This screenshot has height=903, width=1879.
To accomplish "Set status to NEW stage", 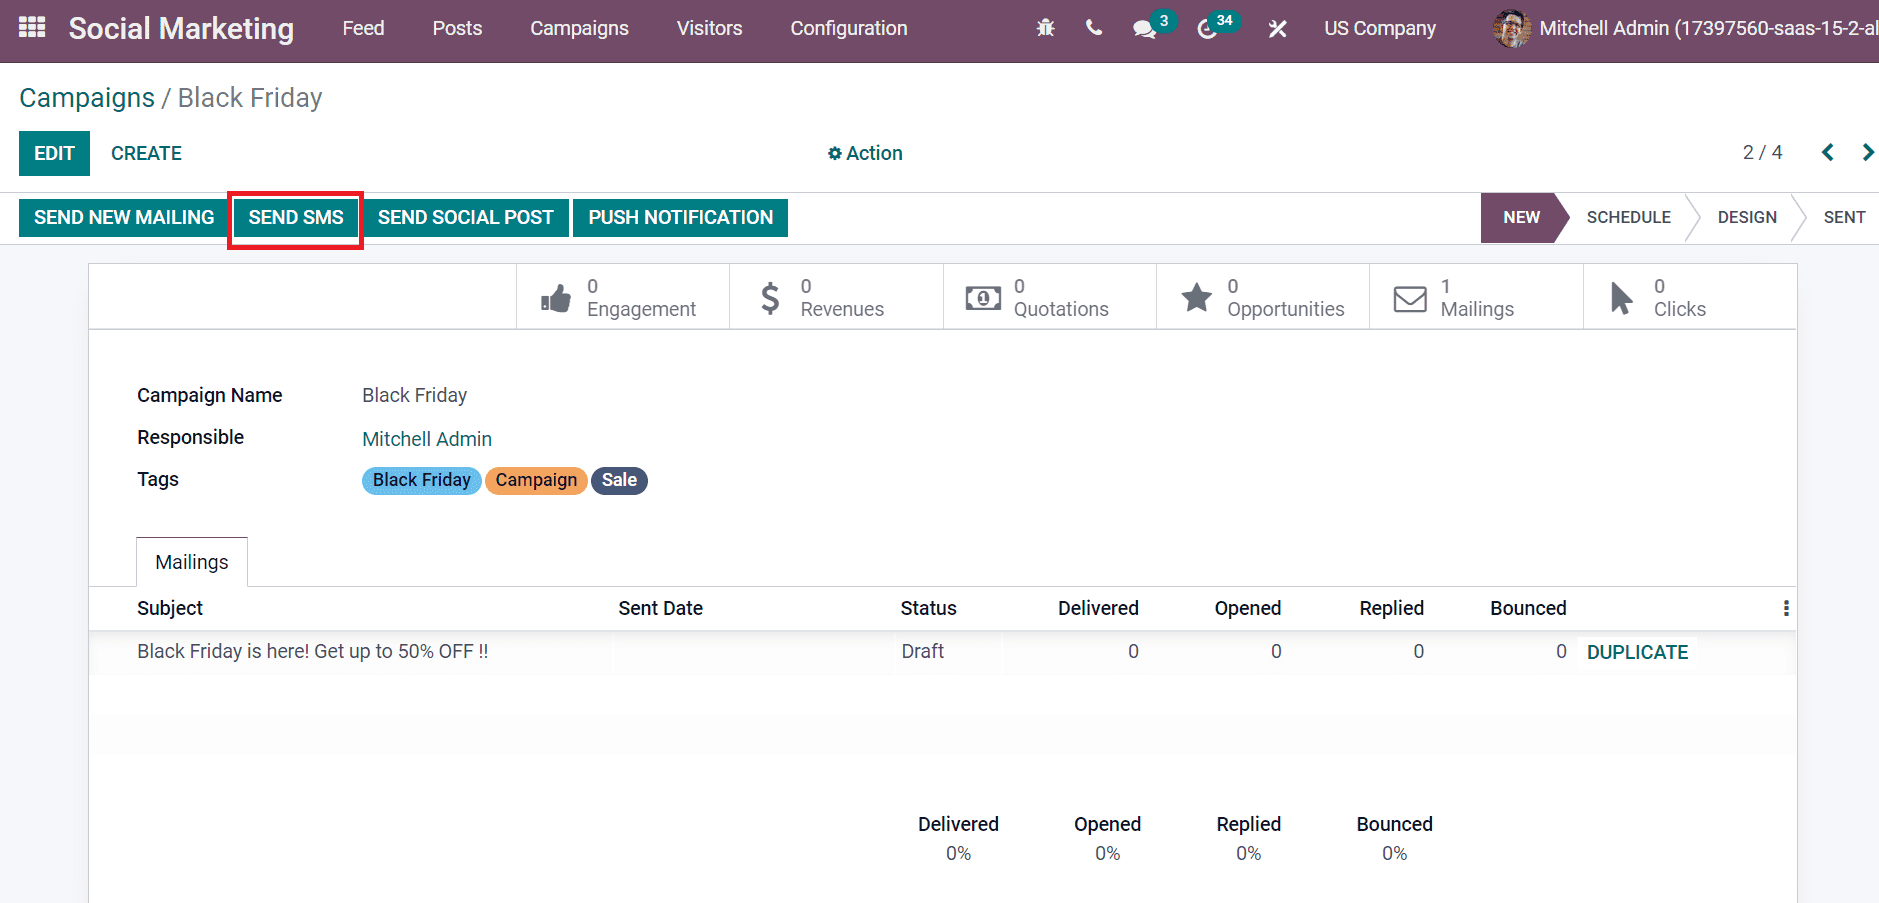I will [1521, 217].
